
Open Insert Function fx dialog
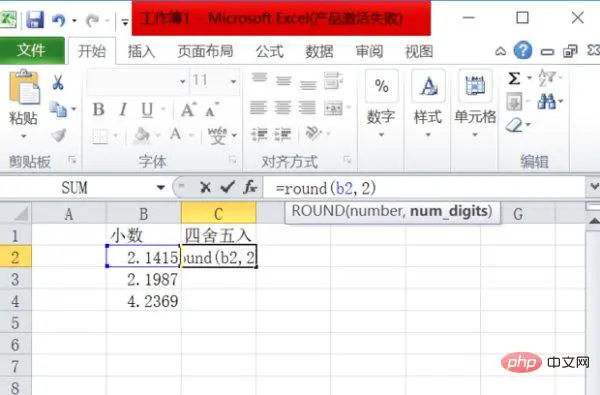click(x=250, y=187)
